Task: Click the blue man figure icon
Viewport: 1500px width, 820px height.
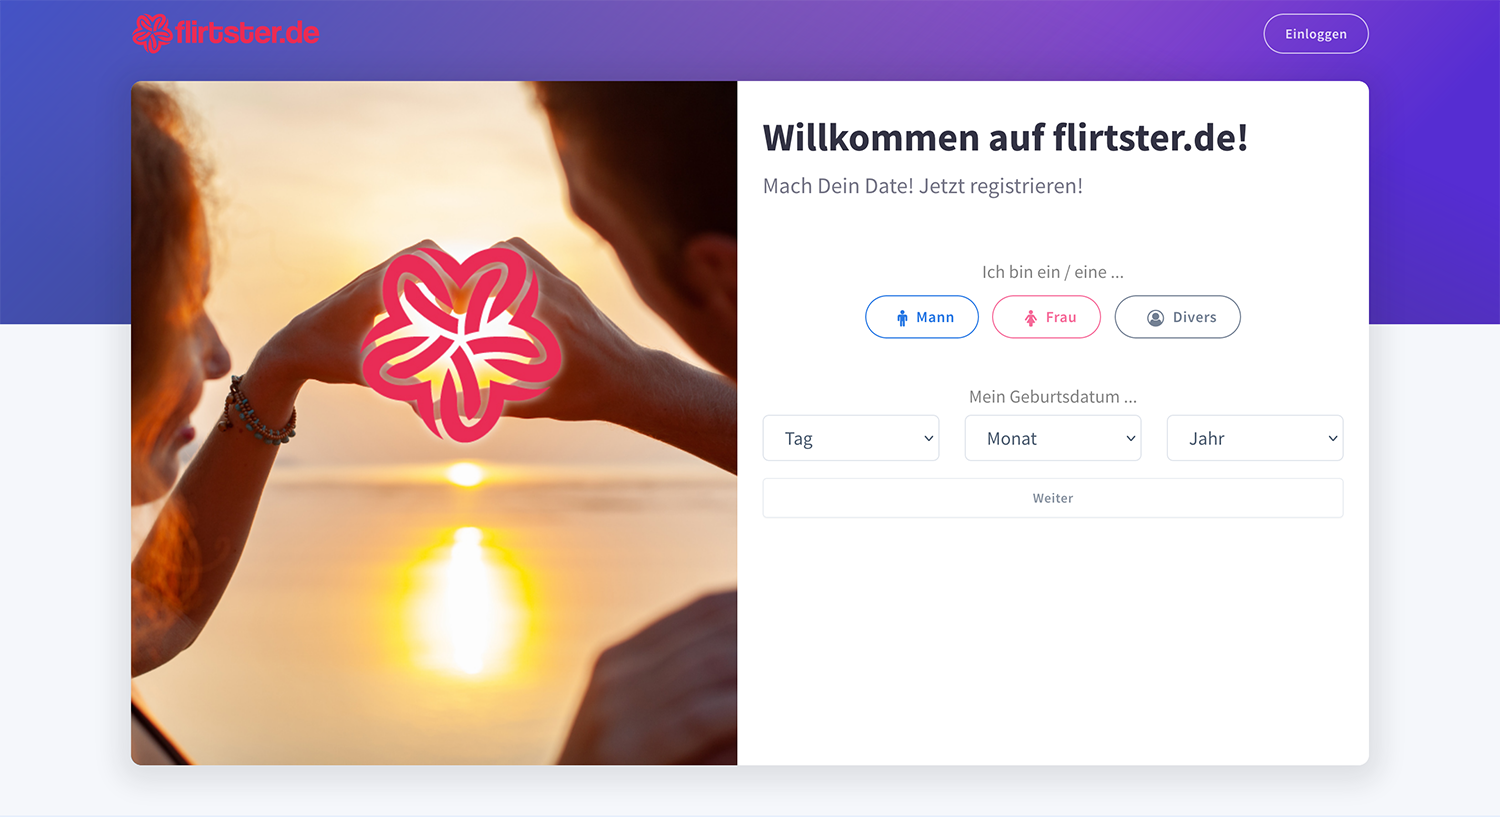Action: click(902, 318)
